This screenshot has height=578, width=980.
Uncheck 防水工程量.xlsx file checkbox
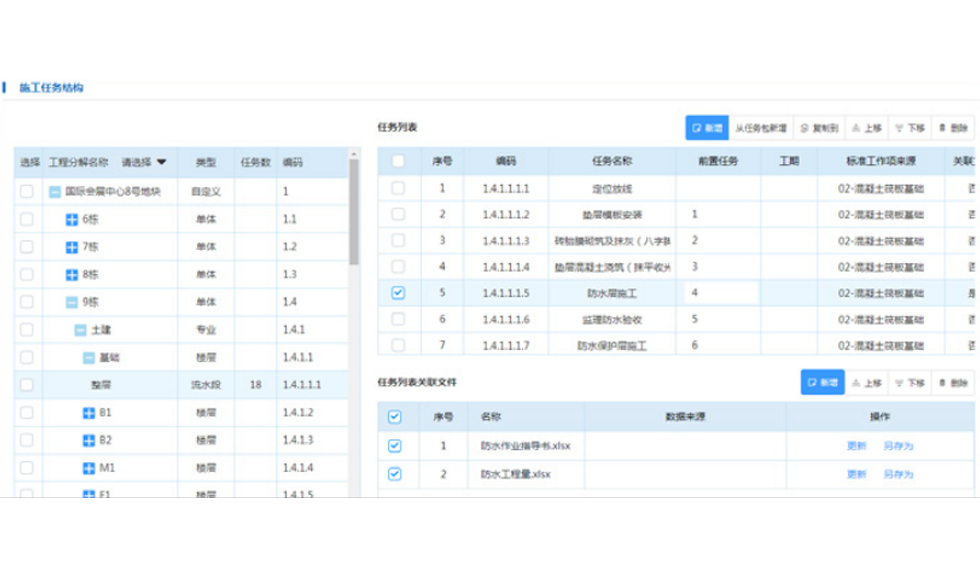394,474
